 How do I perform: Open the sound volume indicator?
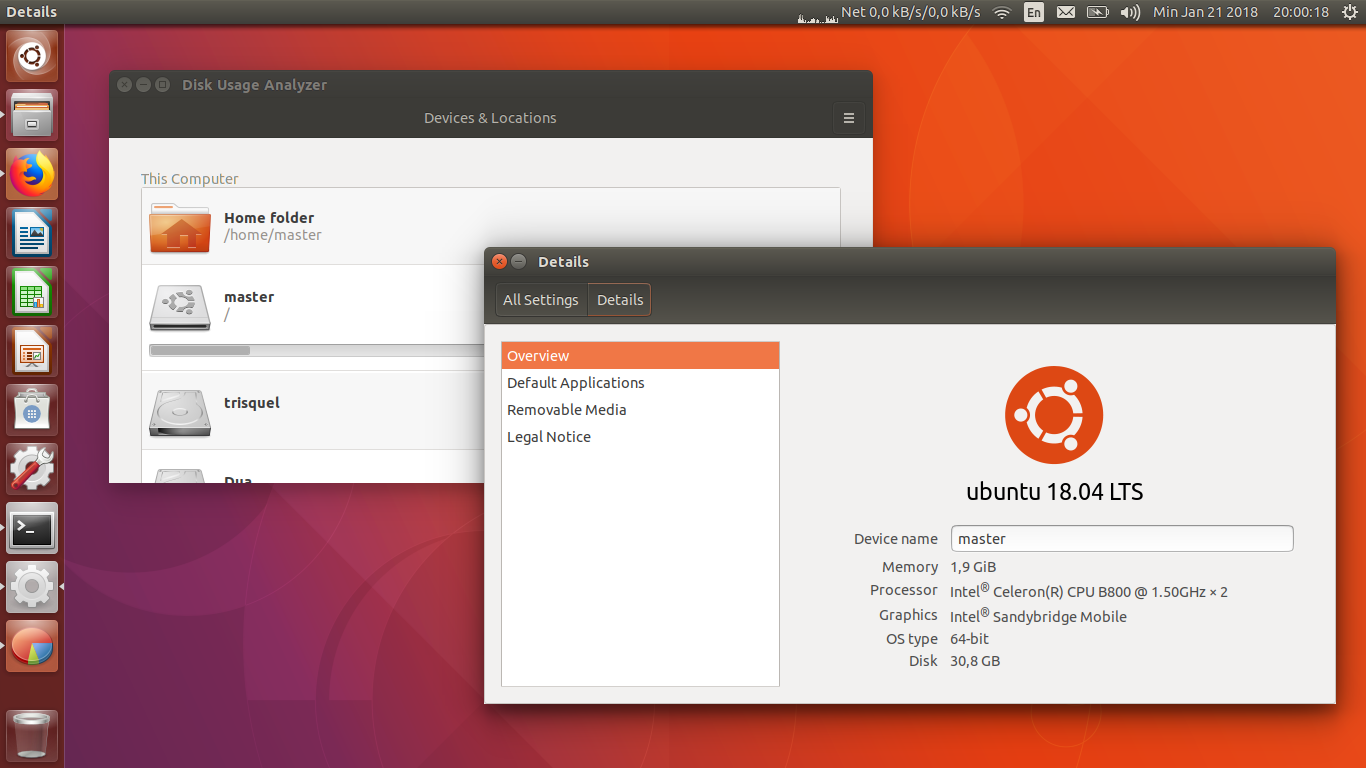pyautogui.click(x=1130, y=12)
